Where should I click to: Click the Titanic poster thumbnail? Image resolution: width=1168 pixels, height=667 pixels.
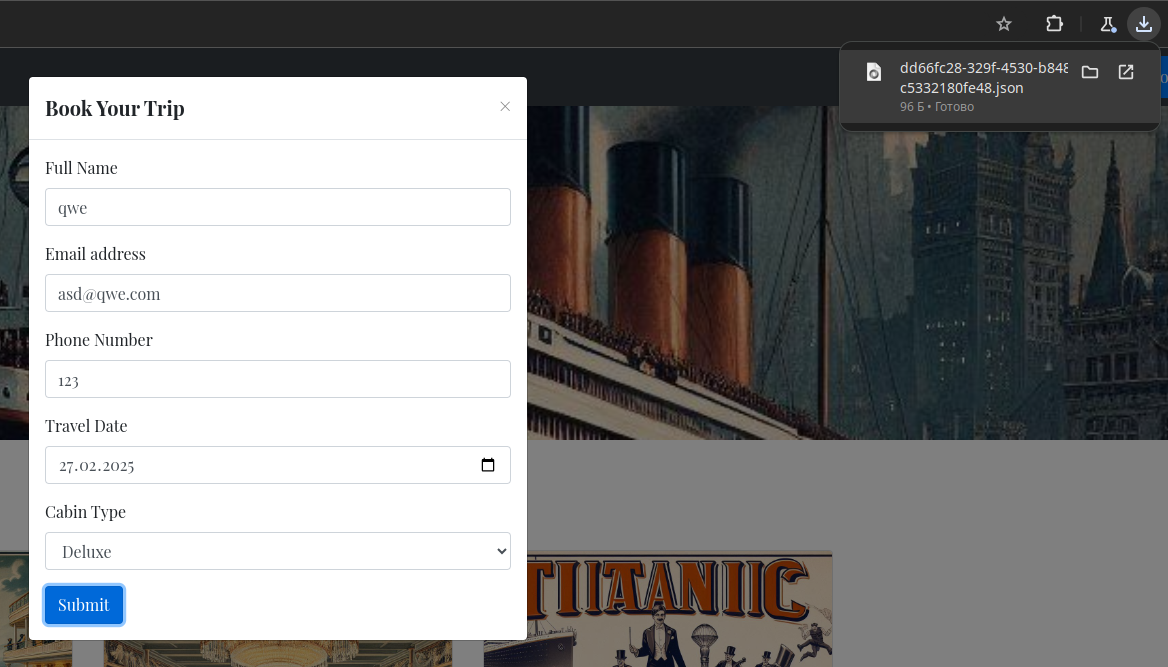coord(658,609)
